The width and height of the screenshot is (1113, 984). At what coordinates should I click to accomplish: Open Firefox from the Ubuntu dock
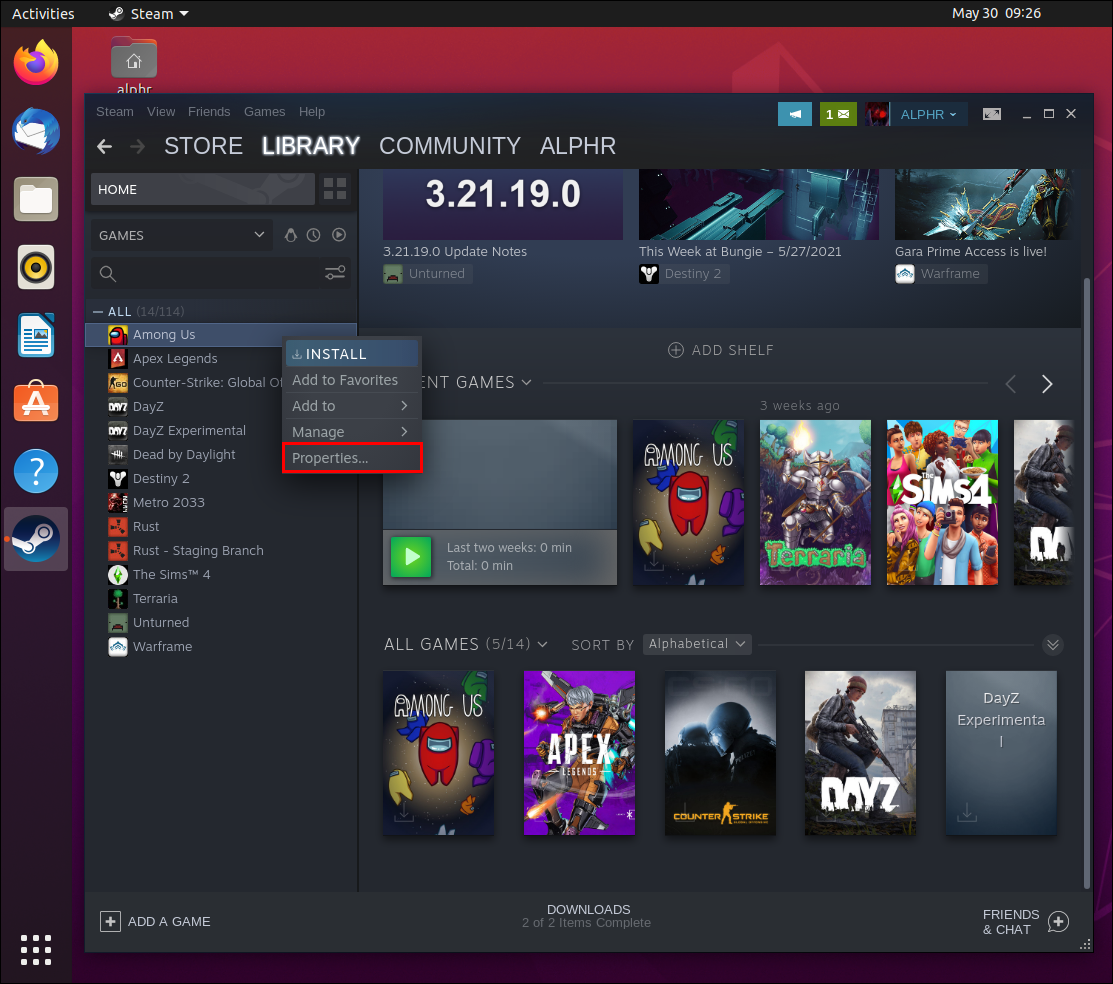(x=35, y=62)
